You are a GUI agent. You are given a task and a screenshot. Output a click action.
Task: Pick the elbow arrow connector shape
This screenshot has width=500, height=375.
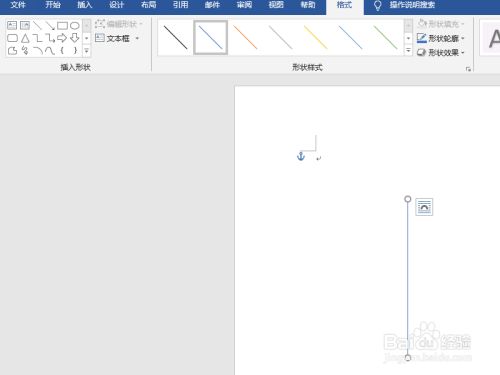pos(50,38)
